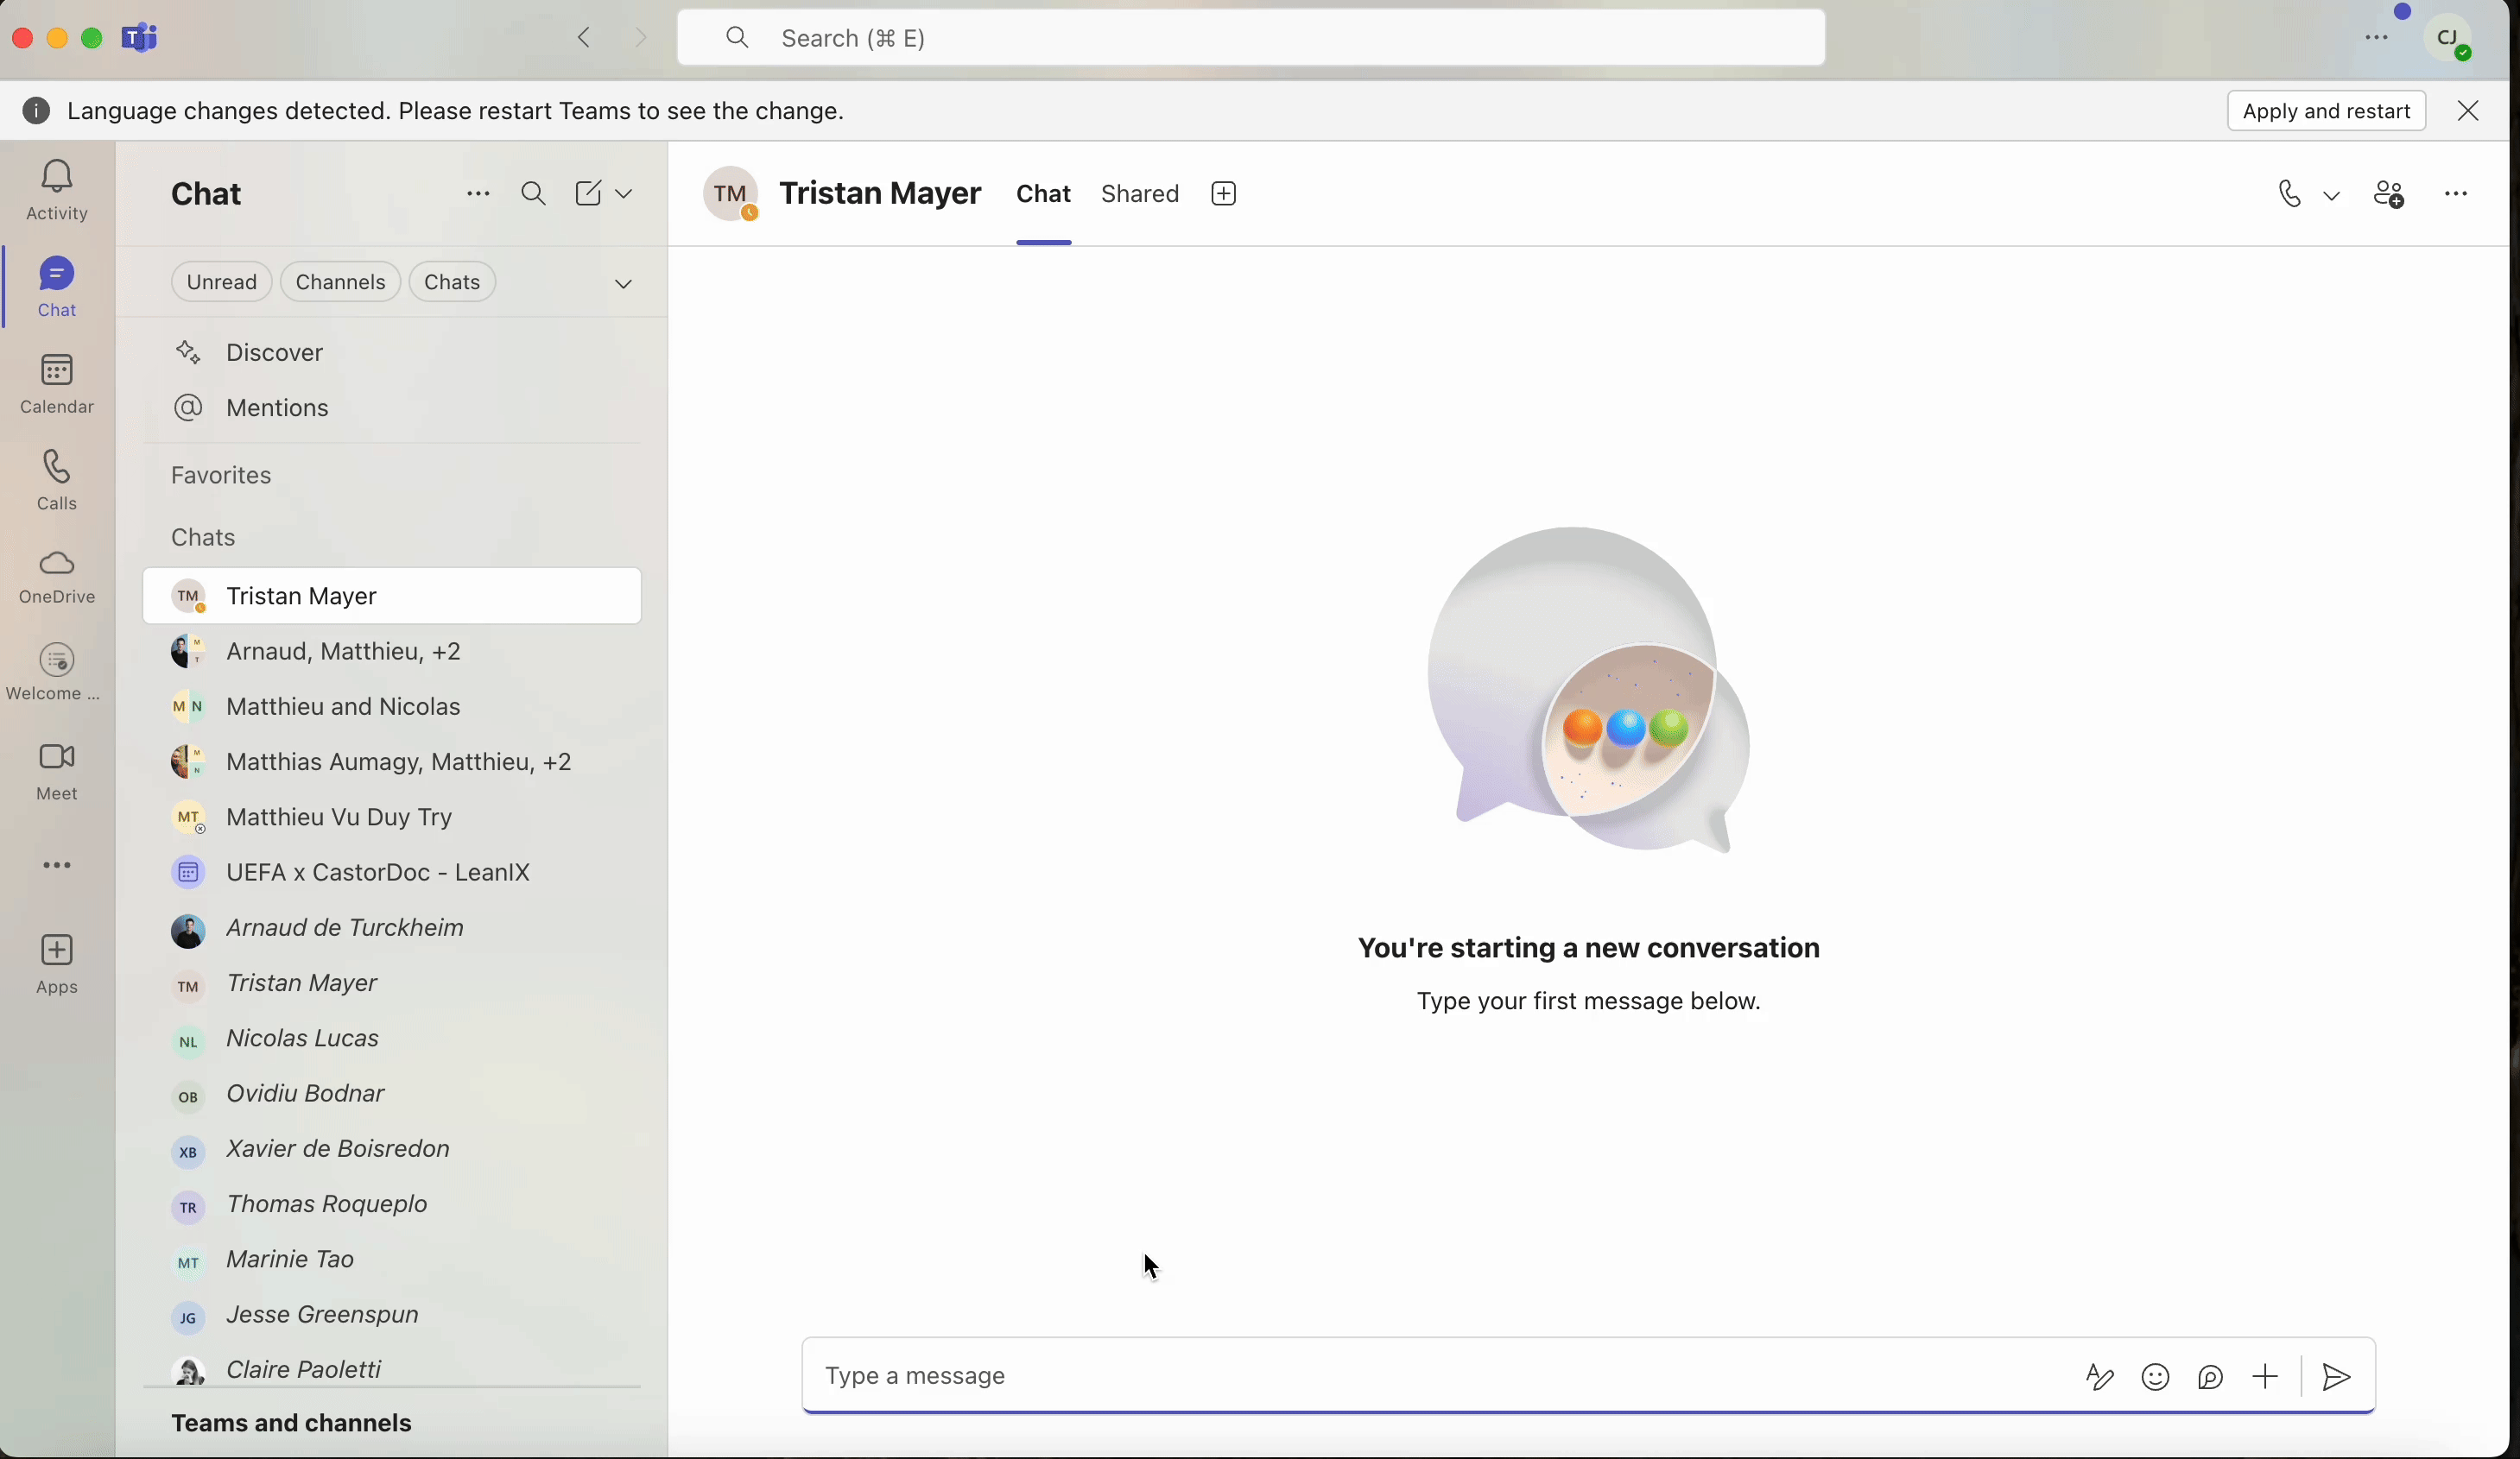Click the send message arrow

2336,1377
